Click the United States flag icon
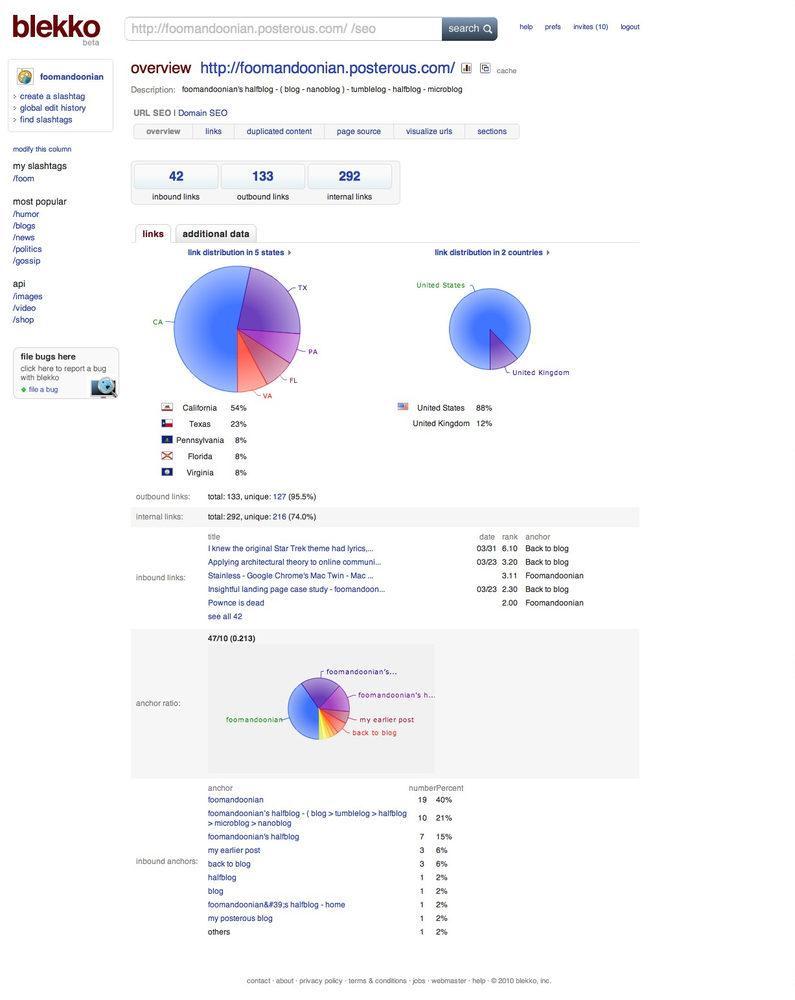The height and width of the screenshot is (1000, 795). [x=403, y=406]
